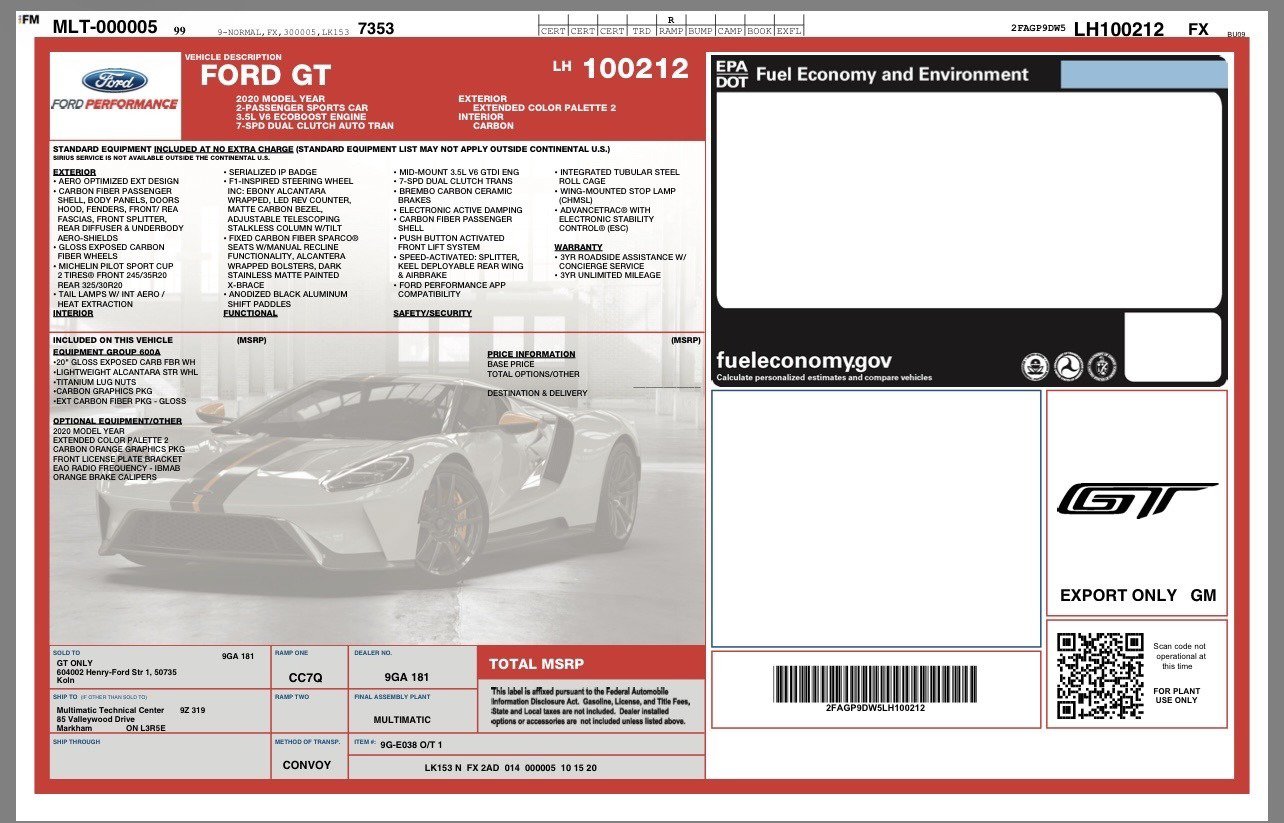Viewport: 1284px width, 823px height.
Task: Select the "EXFL" box in the top strip
Action: click(789, 31)
